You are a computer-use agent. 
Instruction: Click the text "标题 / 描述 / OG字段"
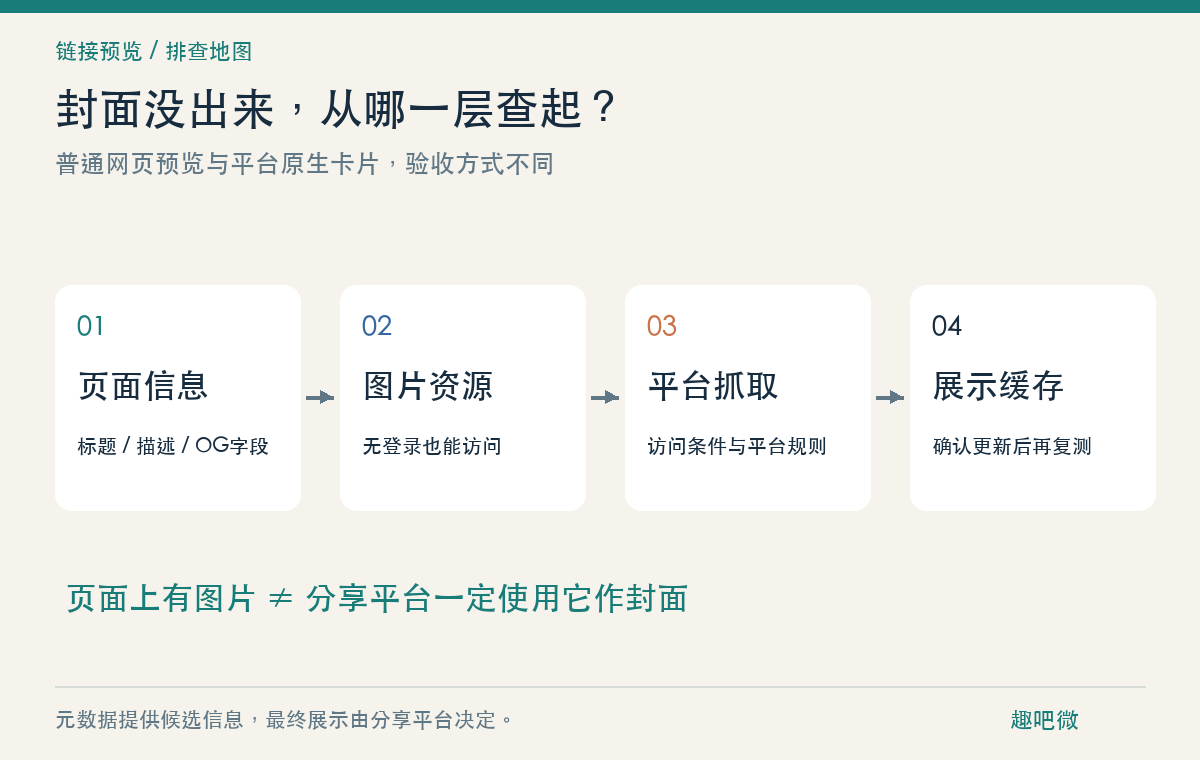[x=173, y=446]
